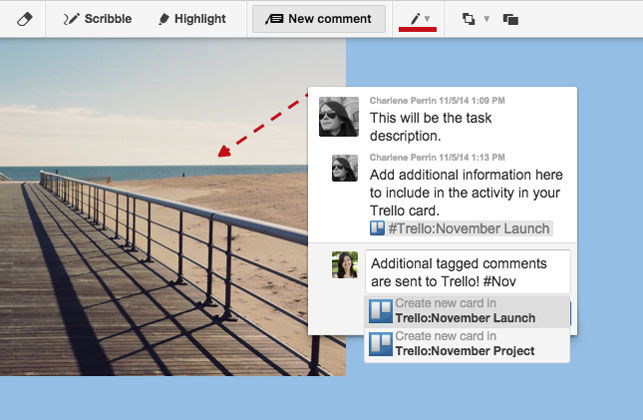Select the red pen drawing tool
The width and height of the screenshot is (643, 420).
pos(415,18)
